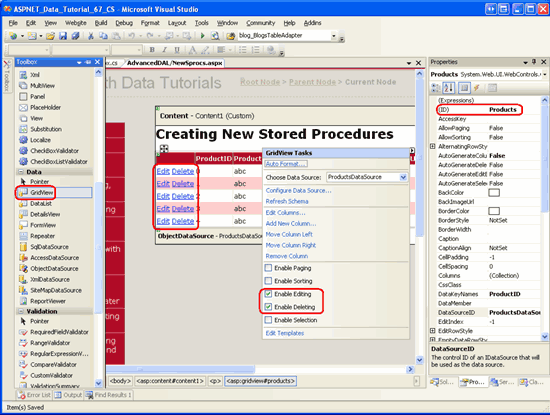This screenshot has width=550, height=415.
Task: Open the Error List tab
Action: click(x=34, y=395)
